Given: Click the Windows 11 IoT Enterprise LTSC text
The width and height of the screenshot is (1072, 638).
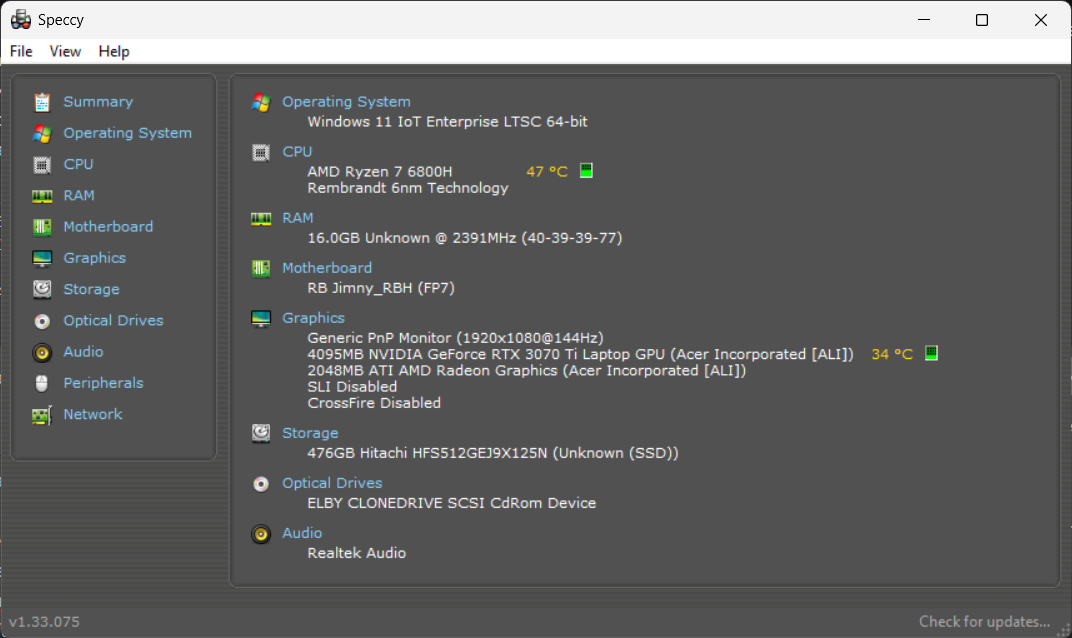Looking at the screenshot, I should 447,122.
